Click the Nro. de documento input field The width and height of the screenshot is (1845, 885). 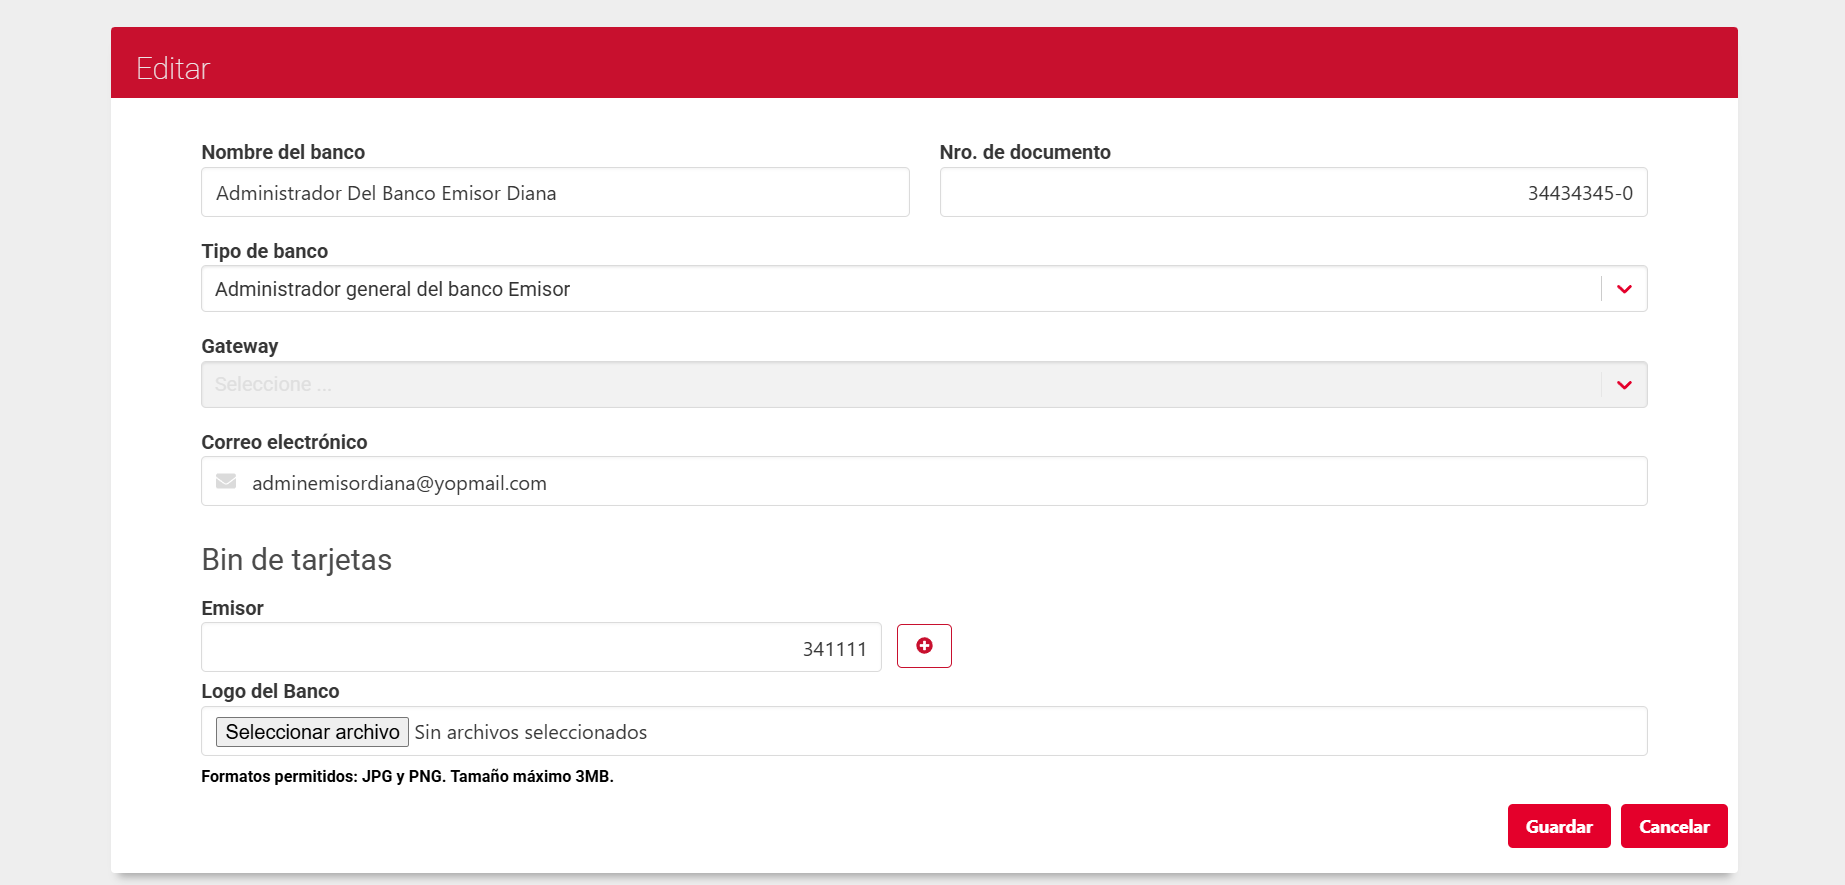tap(1292, 193)
